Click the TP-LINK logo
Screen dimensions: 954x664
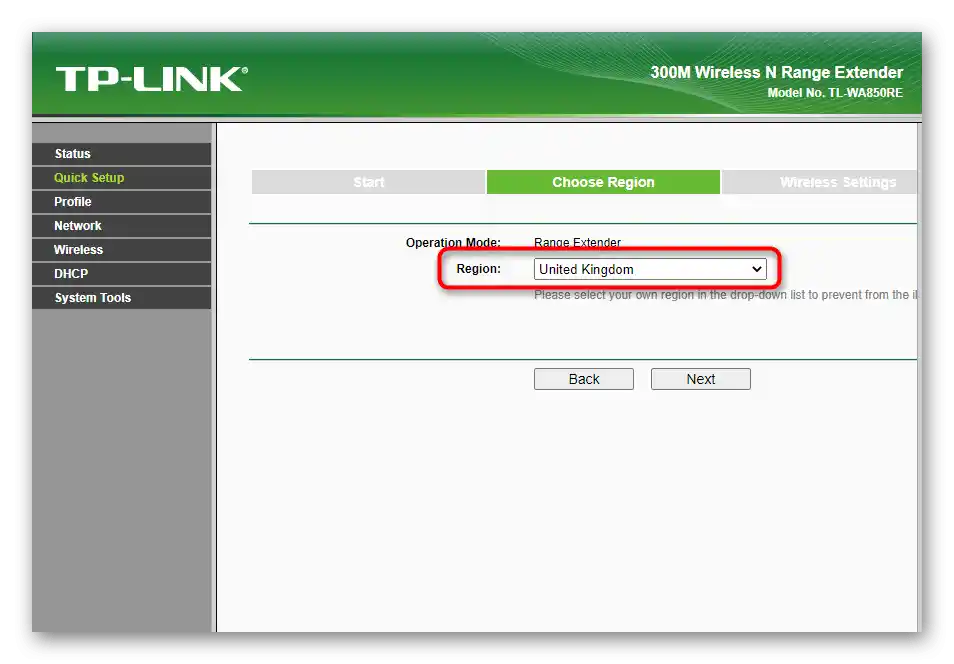(151, 80)
